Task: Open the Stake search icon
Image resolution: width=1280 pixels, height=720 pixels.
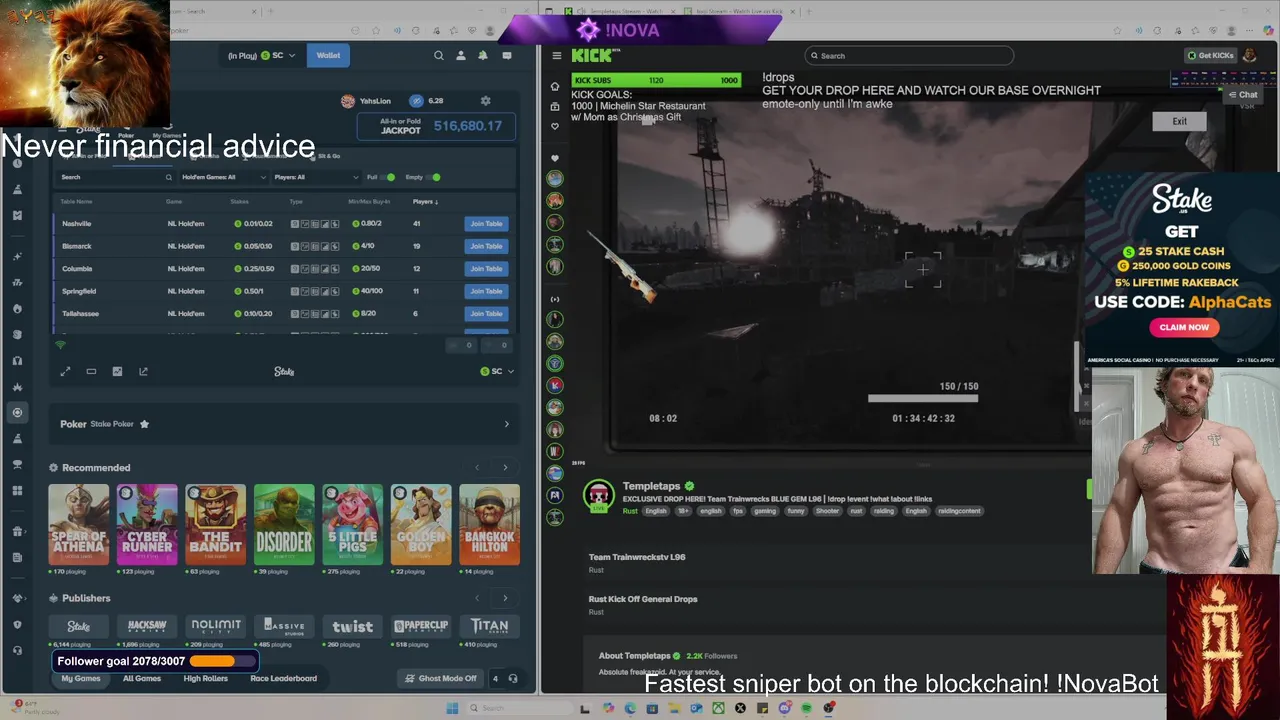Action: pos(438,56)
